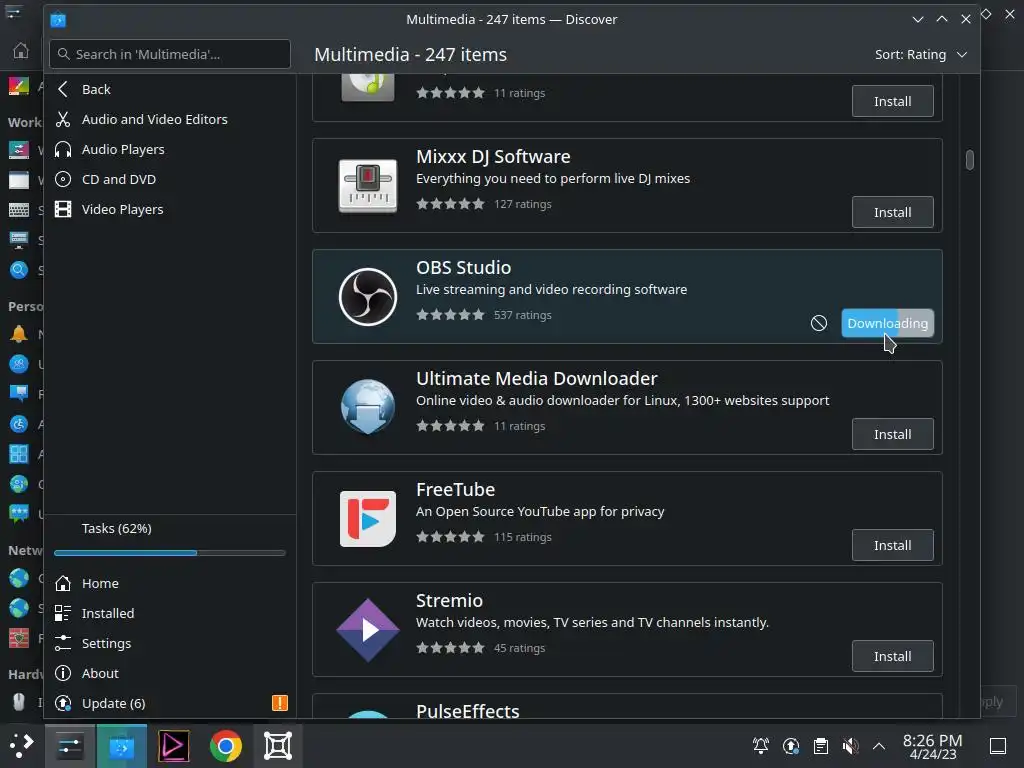Viewport: 1024px width, 768px height.
Task: Click the 115 ratings label for FreeTube
Action: (x=522, y=537)
